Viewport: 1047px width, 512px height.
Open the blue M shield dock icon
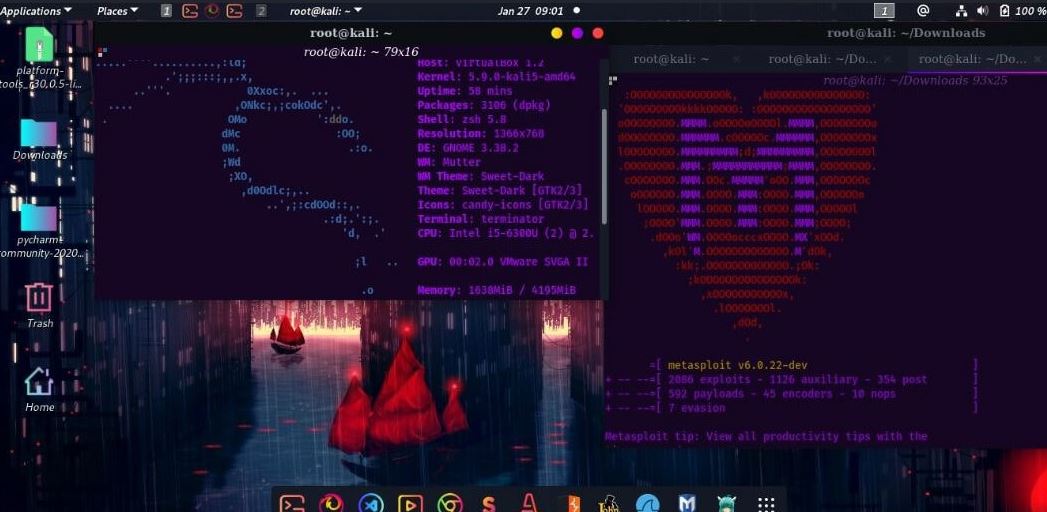687,503
